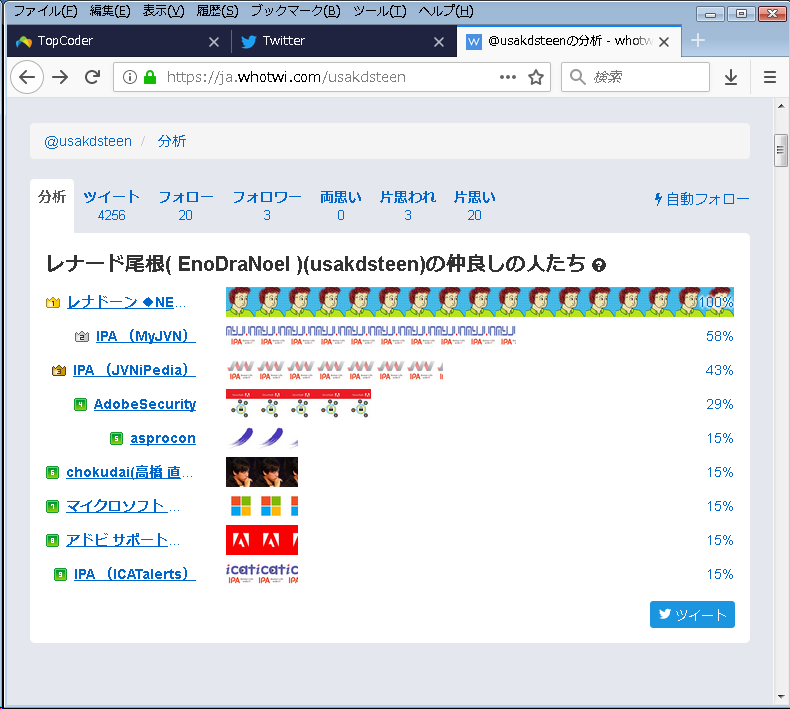Click chokudai photo avatar bar
Screen dimensions: 790x709
[x=261, y=472]
